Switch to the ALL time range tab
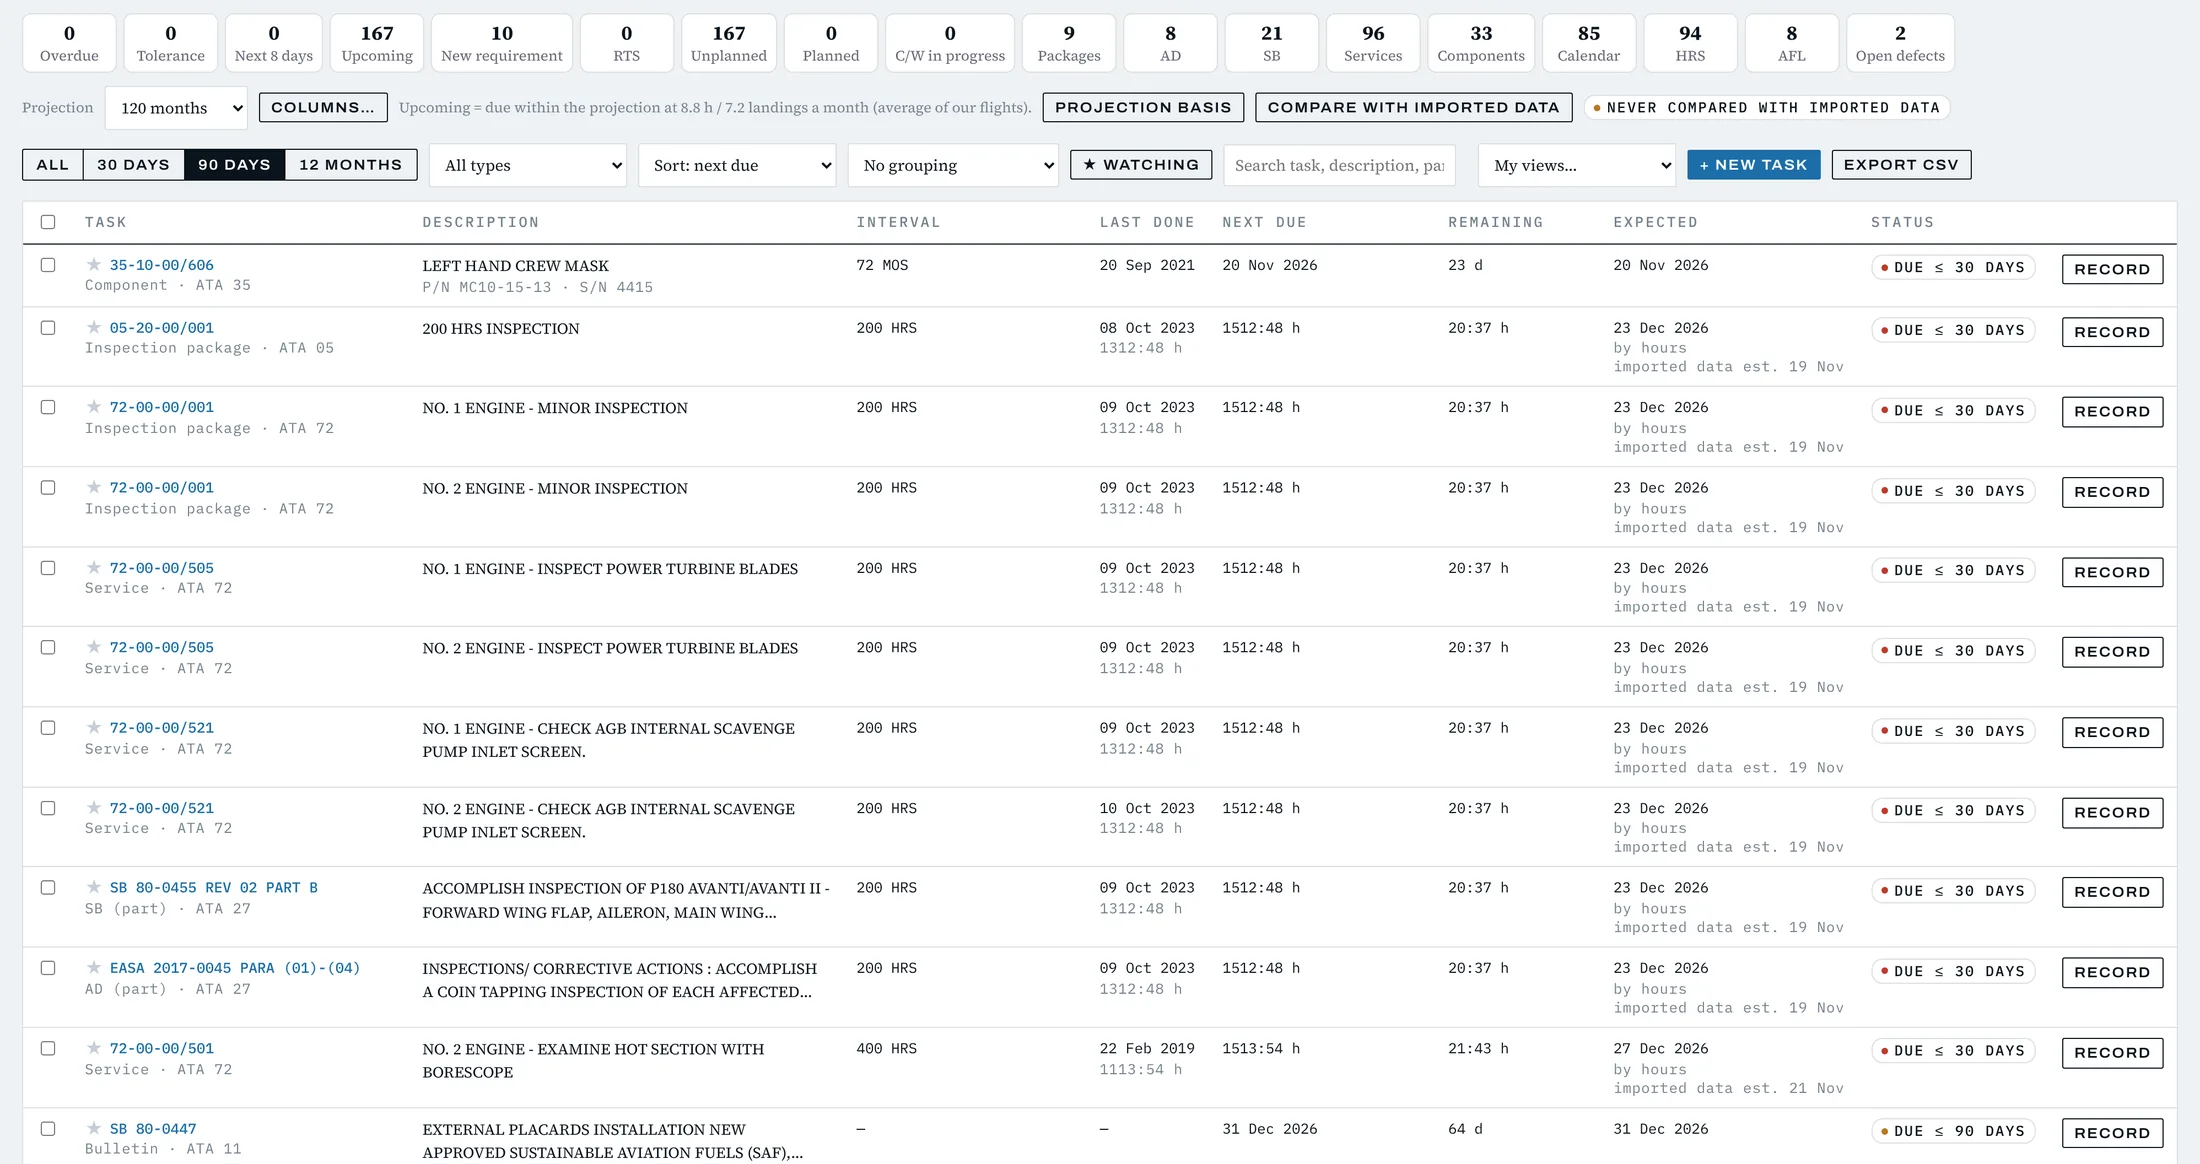The height and width of the screenshot is (1164, 2200). [x=53, y=165]
